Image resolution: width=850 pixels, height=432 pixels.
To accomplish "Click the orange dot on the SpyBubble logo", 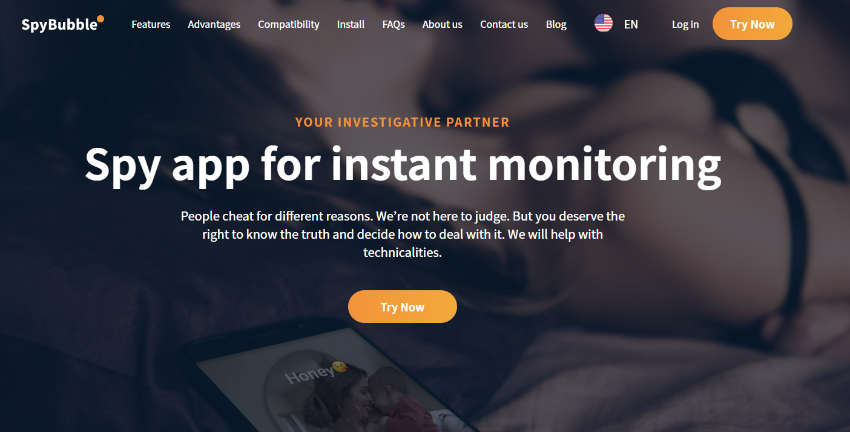I will (100, 19).
